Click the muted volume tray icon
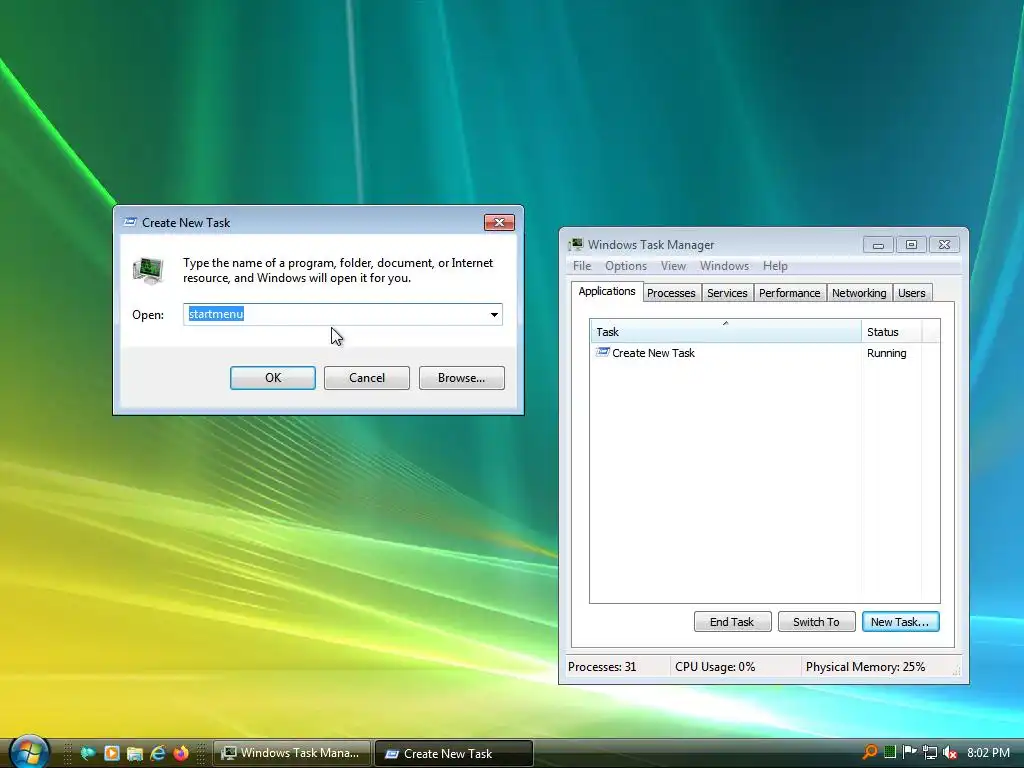This screenshot has height=768, width=1024. click(x=950, y=752)
